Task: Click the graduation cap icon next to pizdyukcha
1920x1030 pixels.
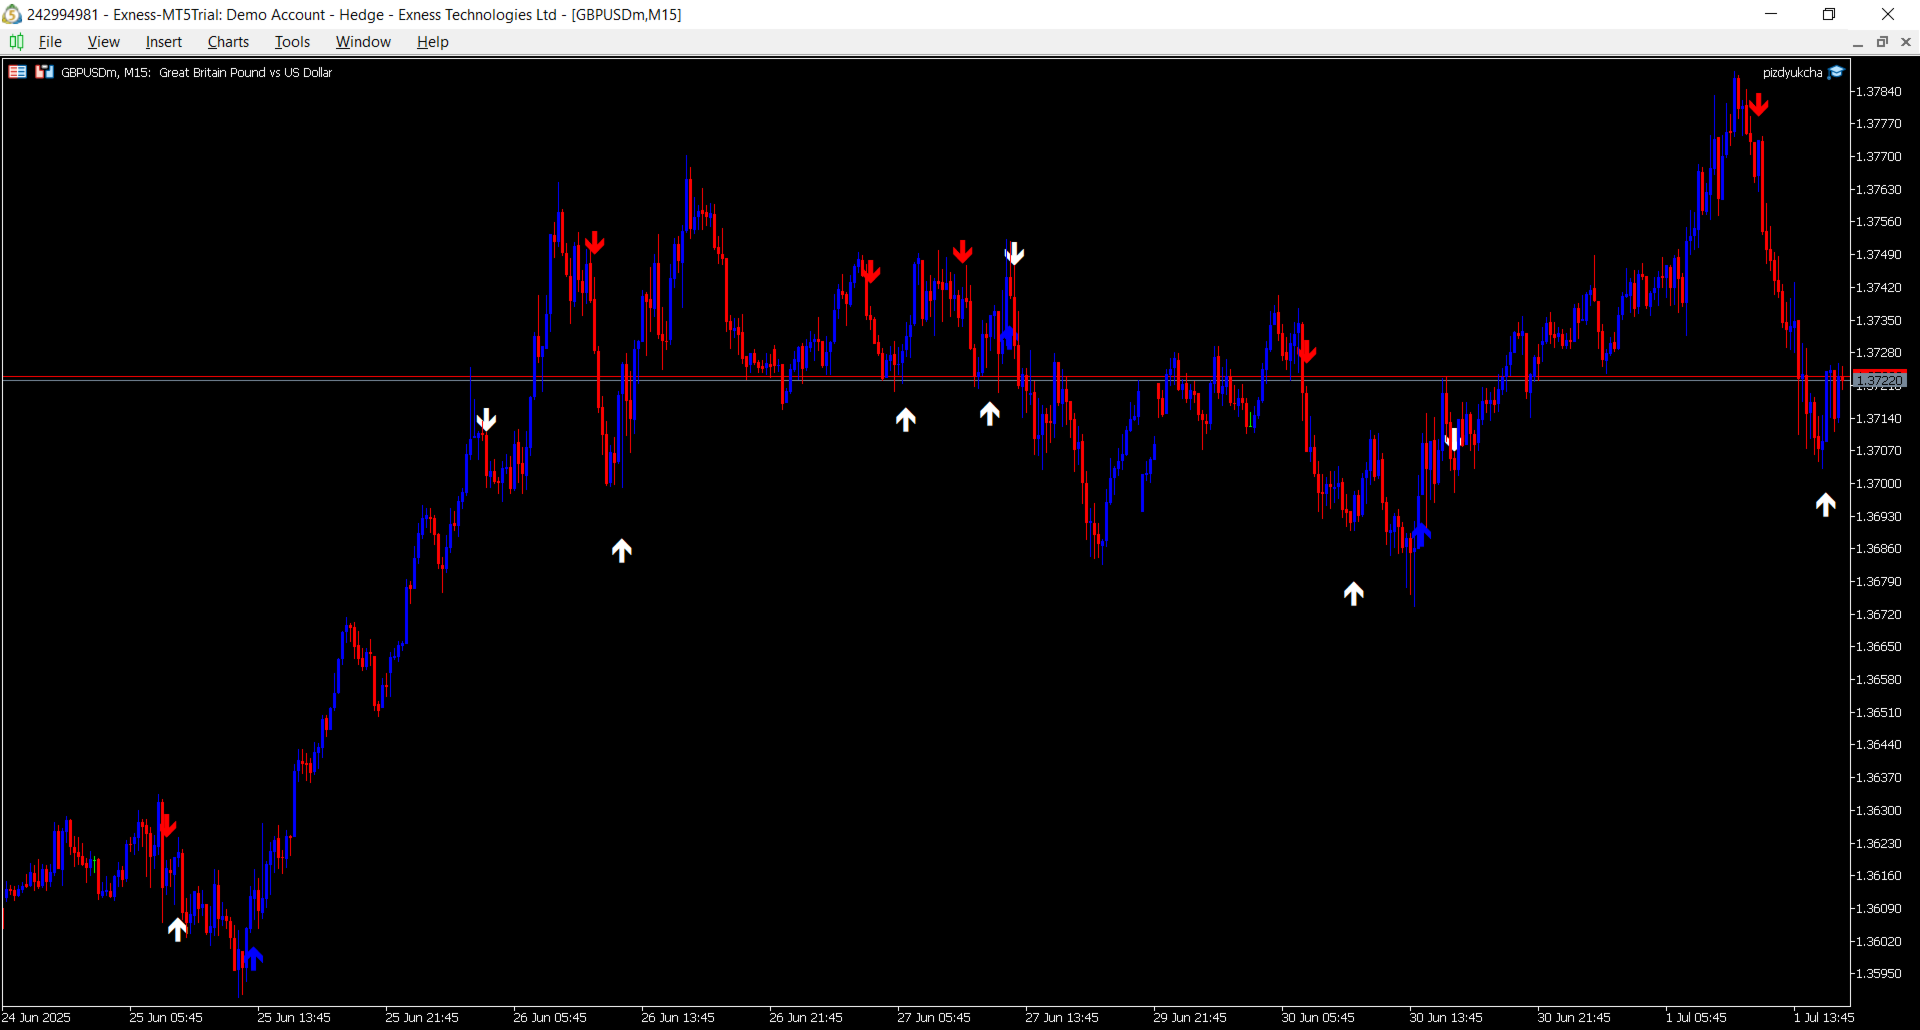Action: click(x=1837, y=71)
